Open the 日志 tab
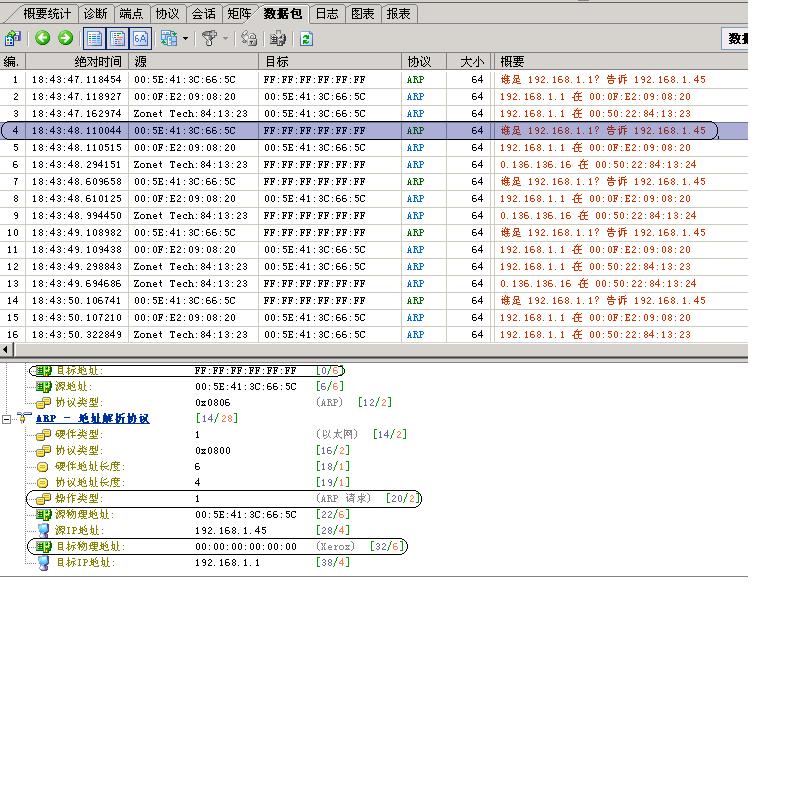 click(326, 13)
